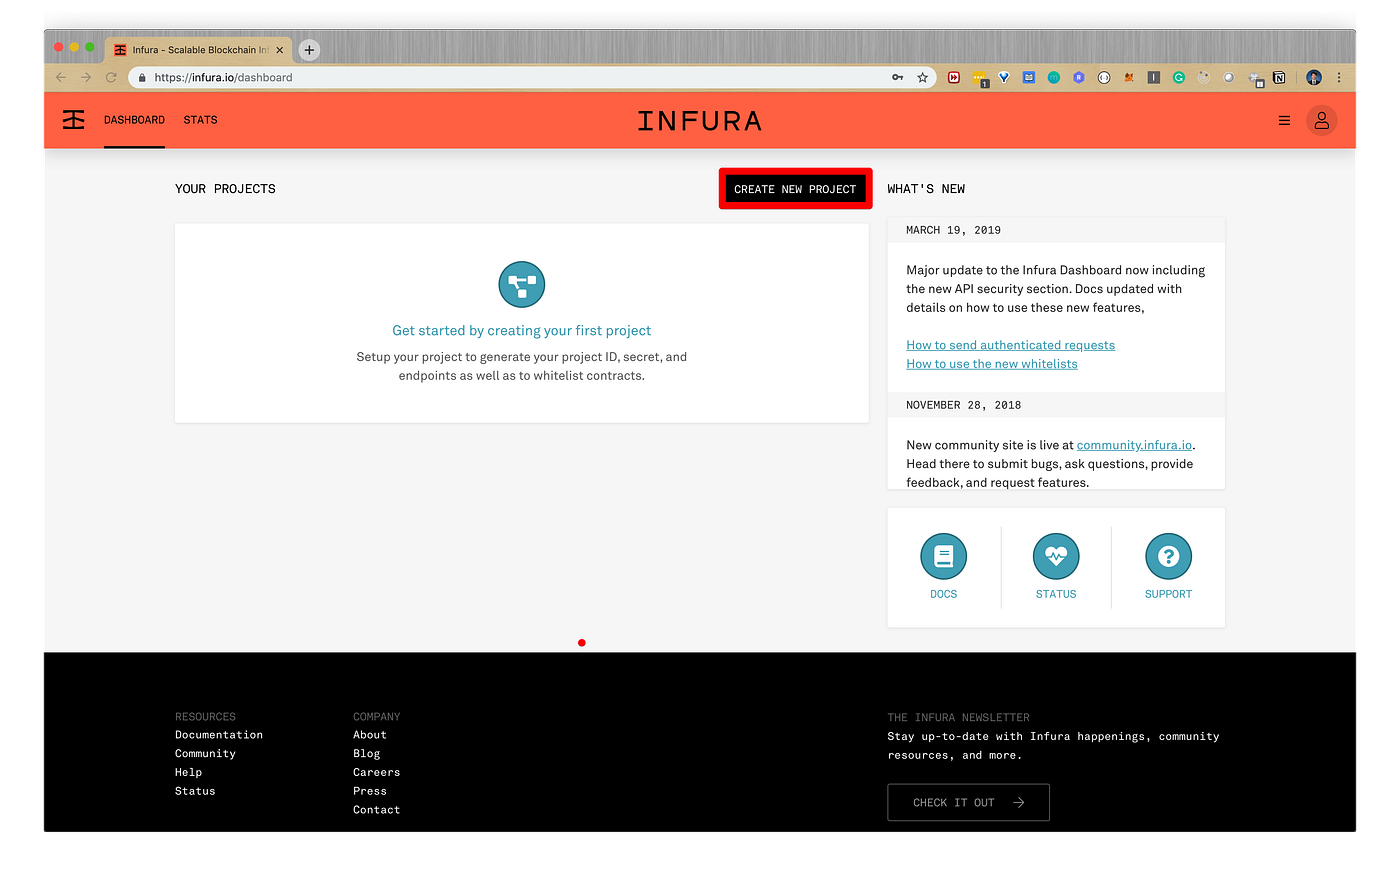
Task: Click the yellow extension with badge 1
Action: [x=980, y=78]
